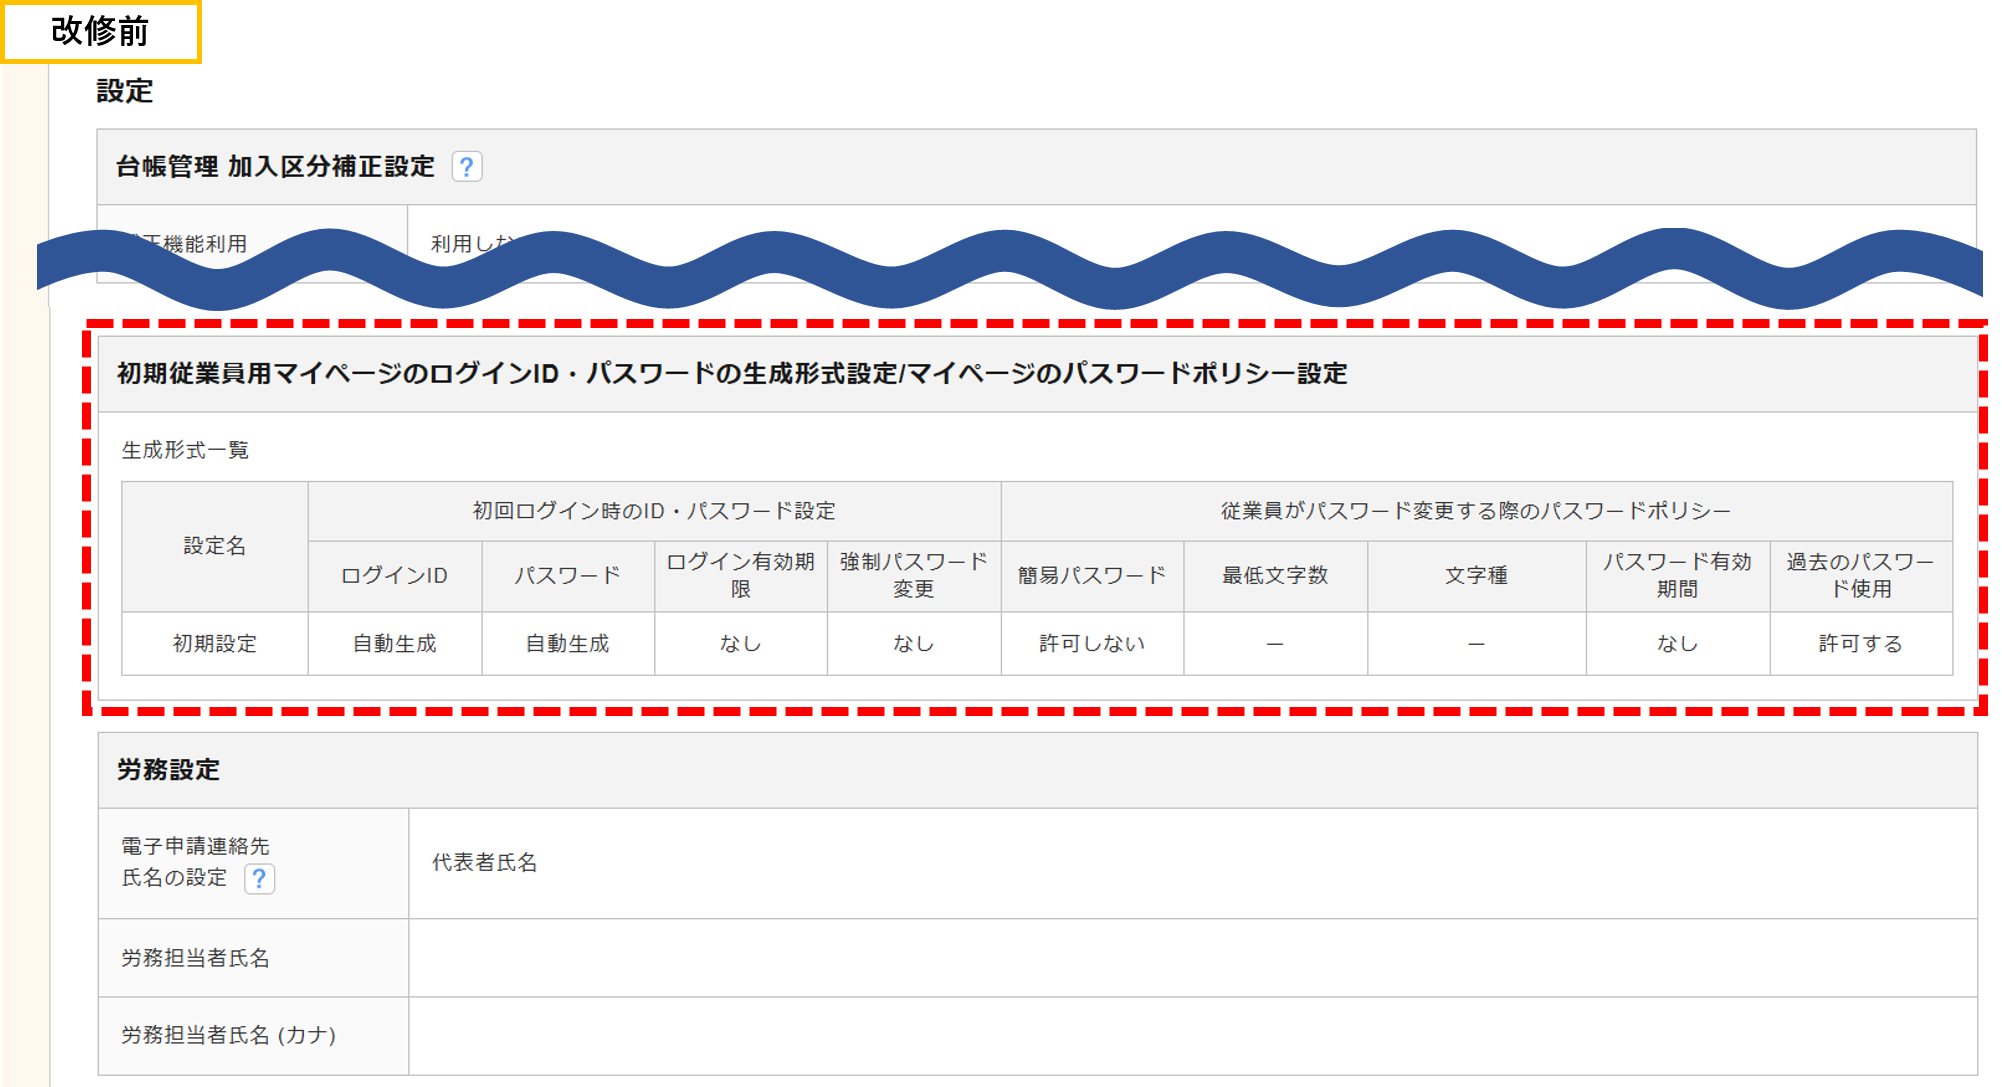Screen dimensions: 2002x1087
Task: Click the 労務担当者氏名 (カナ) value field
Action: pos(1192,1035)
